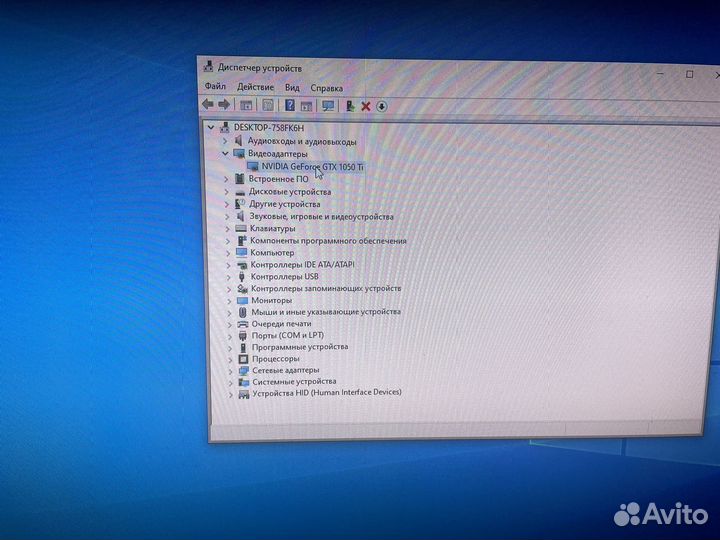
Task: Collapse the DESKTOP-758FK6H root node
Action: click(x=210, y=128)
